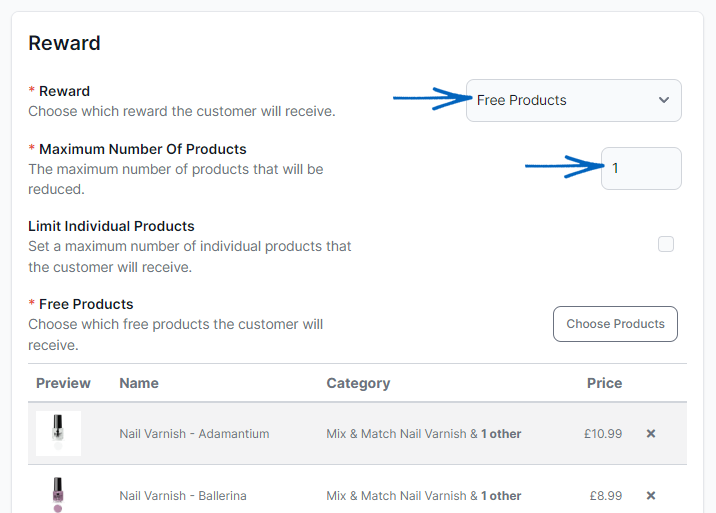Viewport: 716px width, 513px height.
Task: Click the Limit Individual Products label
Action: click(x=111, y=226)
